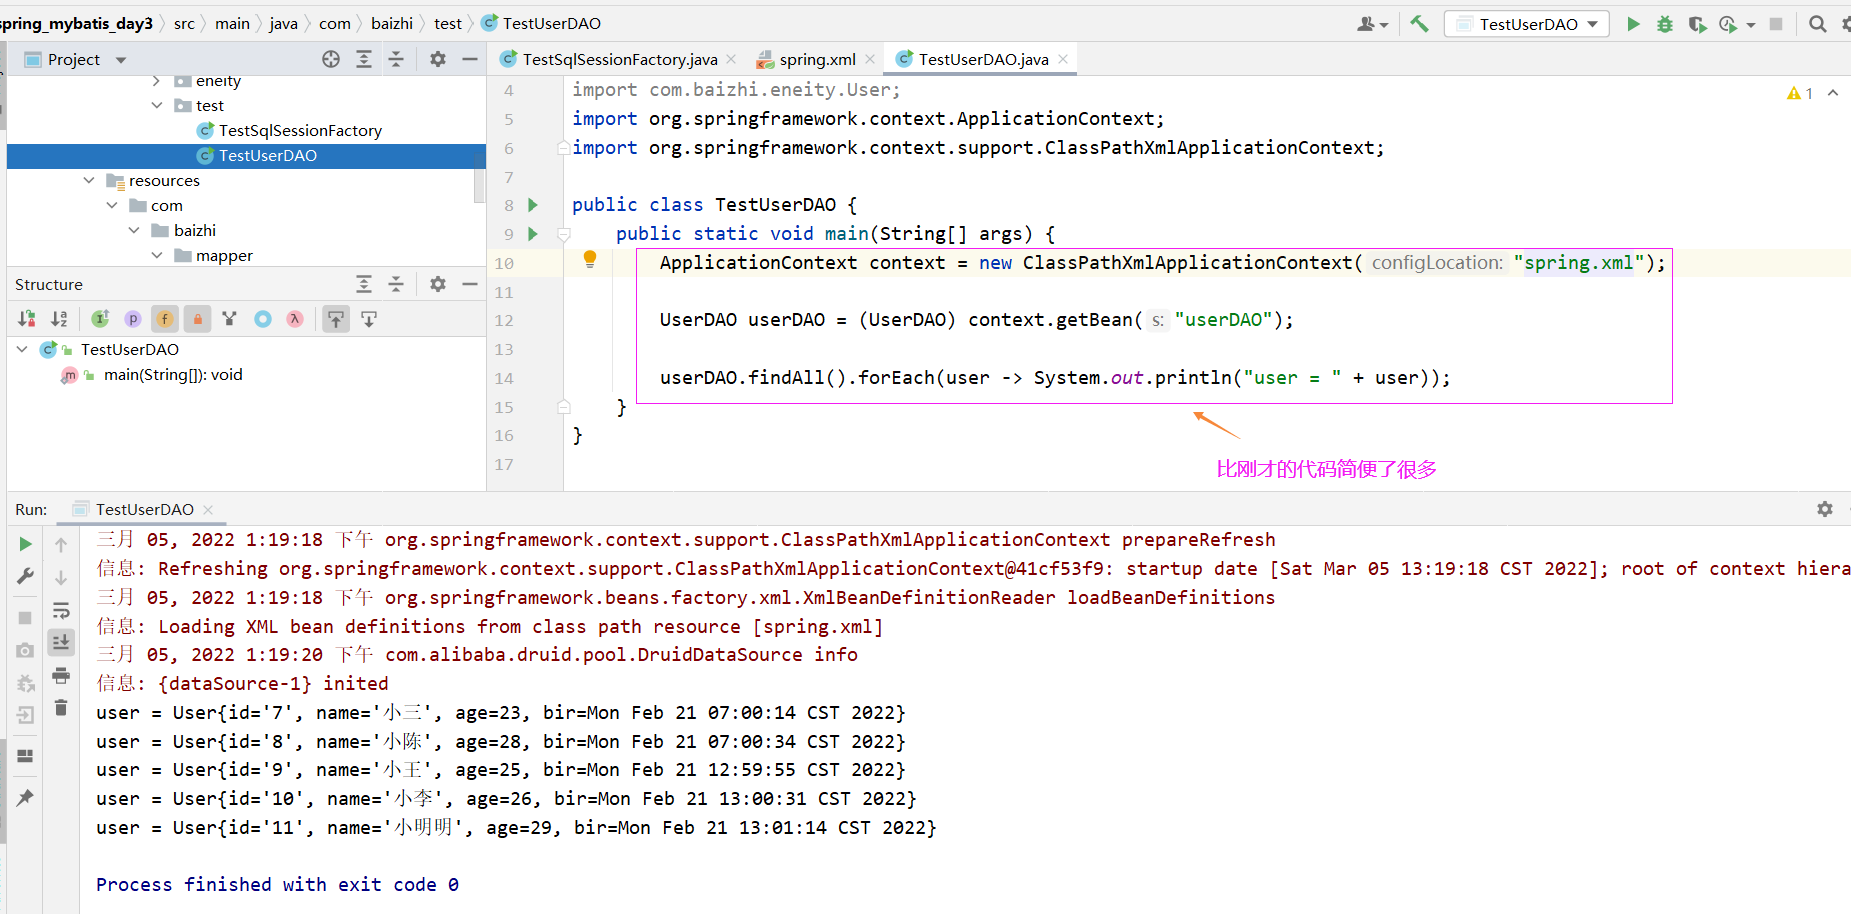Open the user account menu icon

(x=1372, y=24)
